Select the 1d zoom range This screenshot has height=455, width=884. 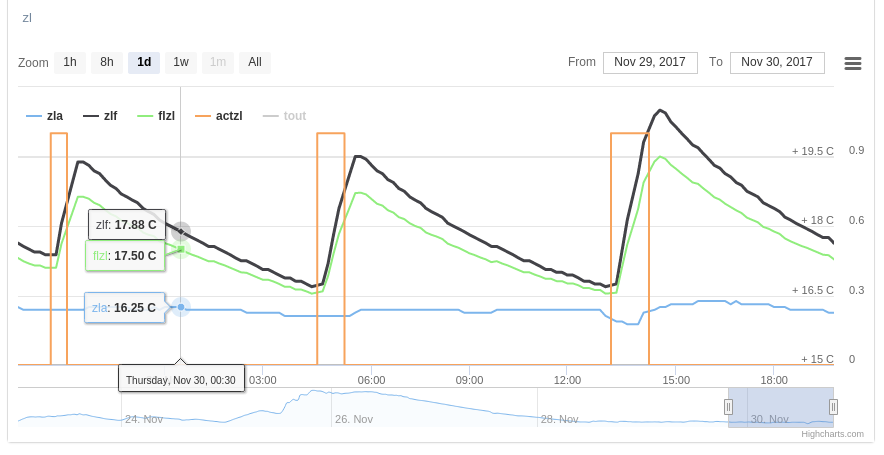(144, 63)
